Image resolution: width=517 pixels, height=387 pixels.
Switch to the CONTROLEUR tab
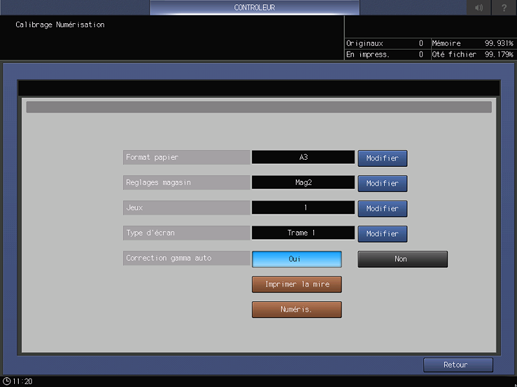(254, 7)
